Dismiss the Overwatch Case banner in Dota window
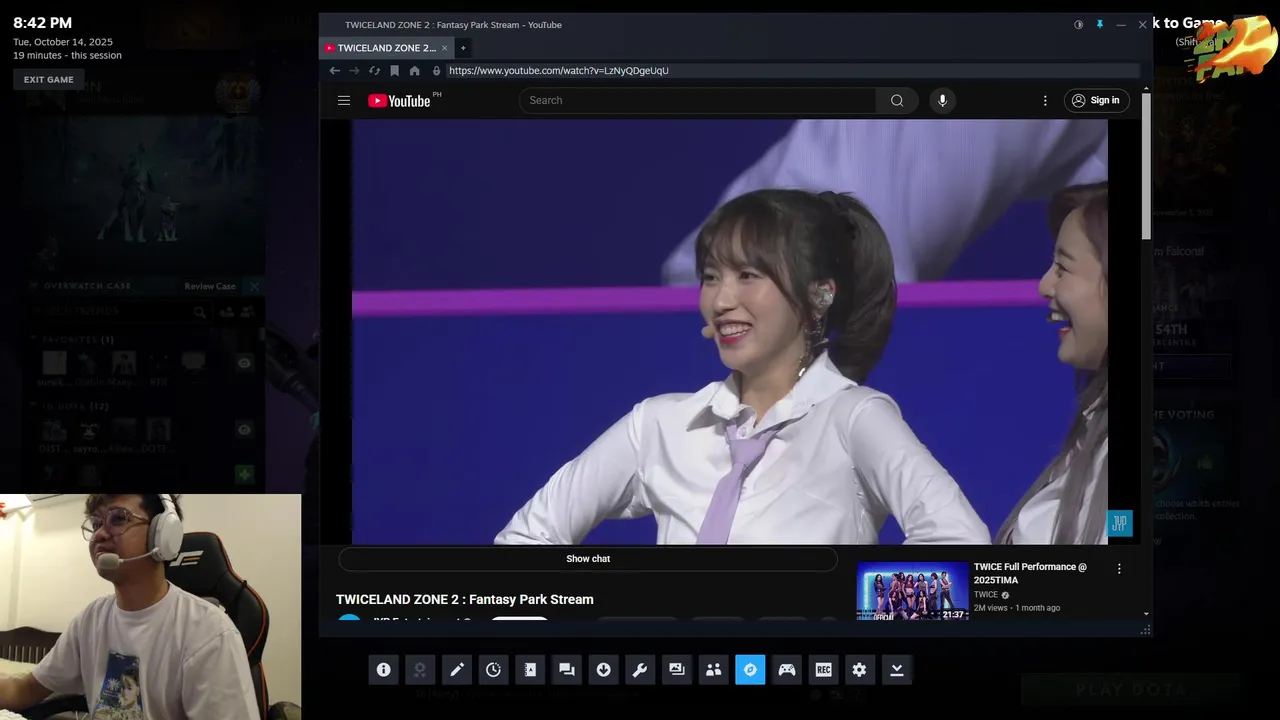This screenshot has height=720, width=1280. click(x=254, y=286)
